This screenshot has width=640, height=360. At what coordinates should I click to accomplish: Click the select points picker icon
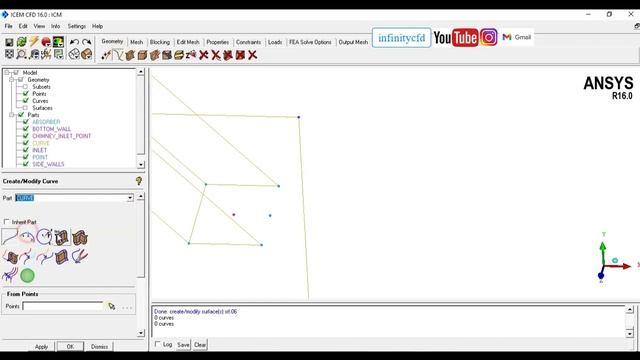click(111, 306)
